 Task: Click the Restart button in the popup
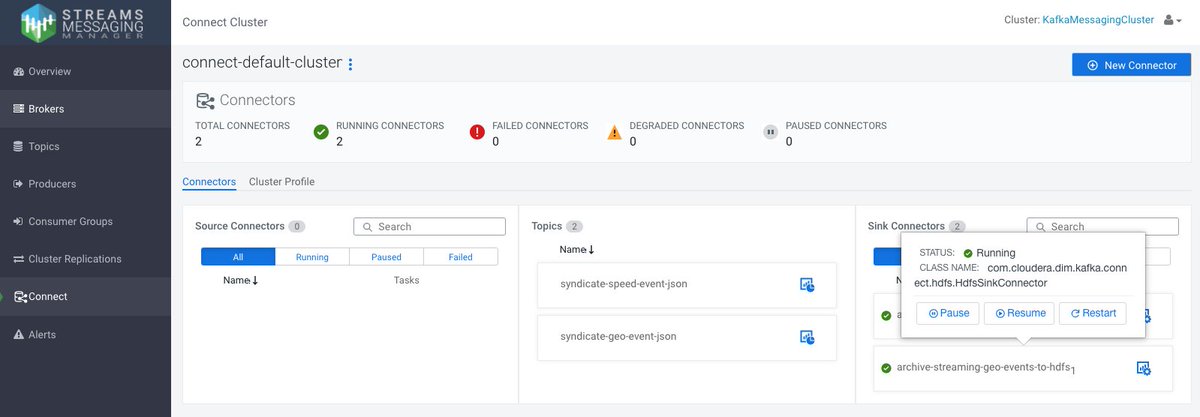click(1093, 313)
